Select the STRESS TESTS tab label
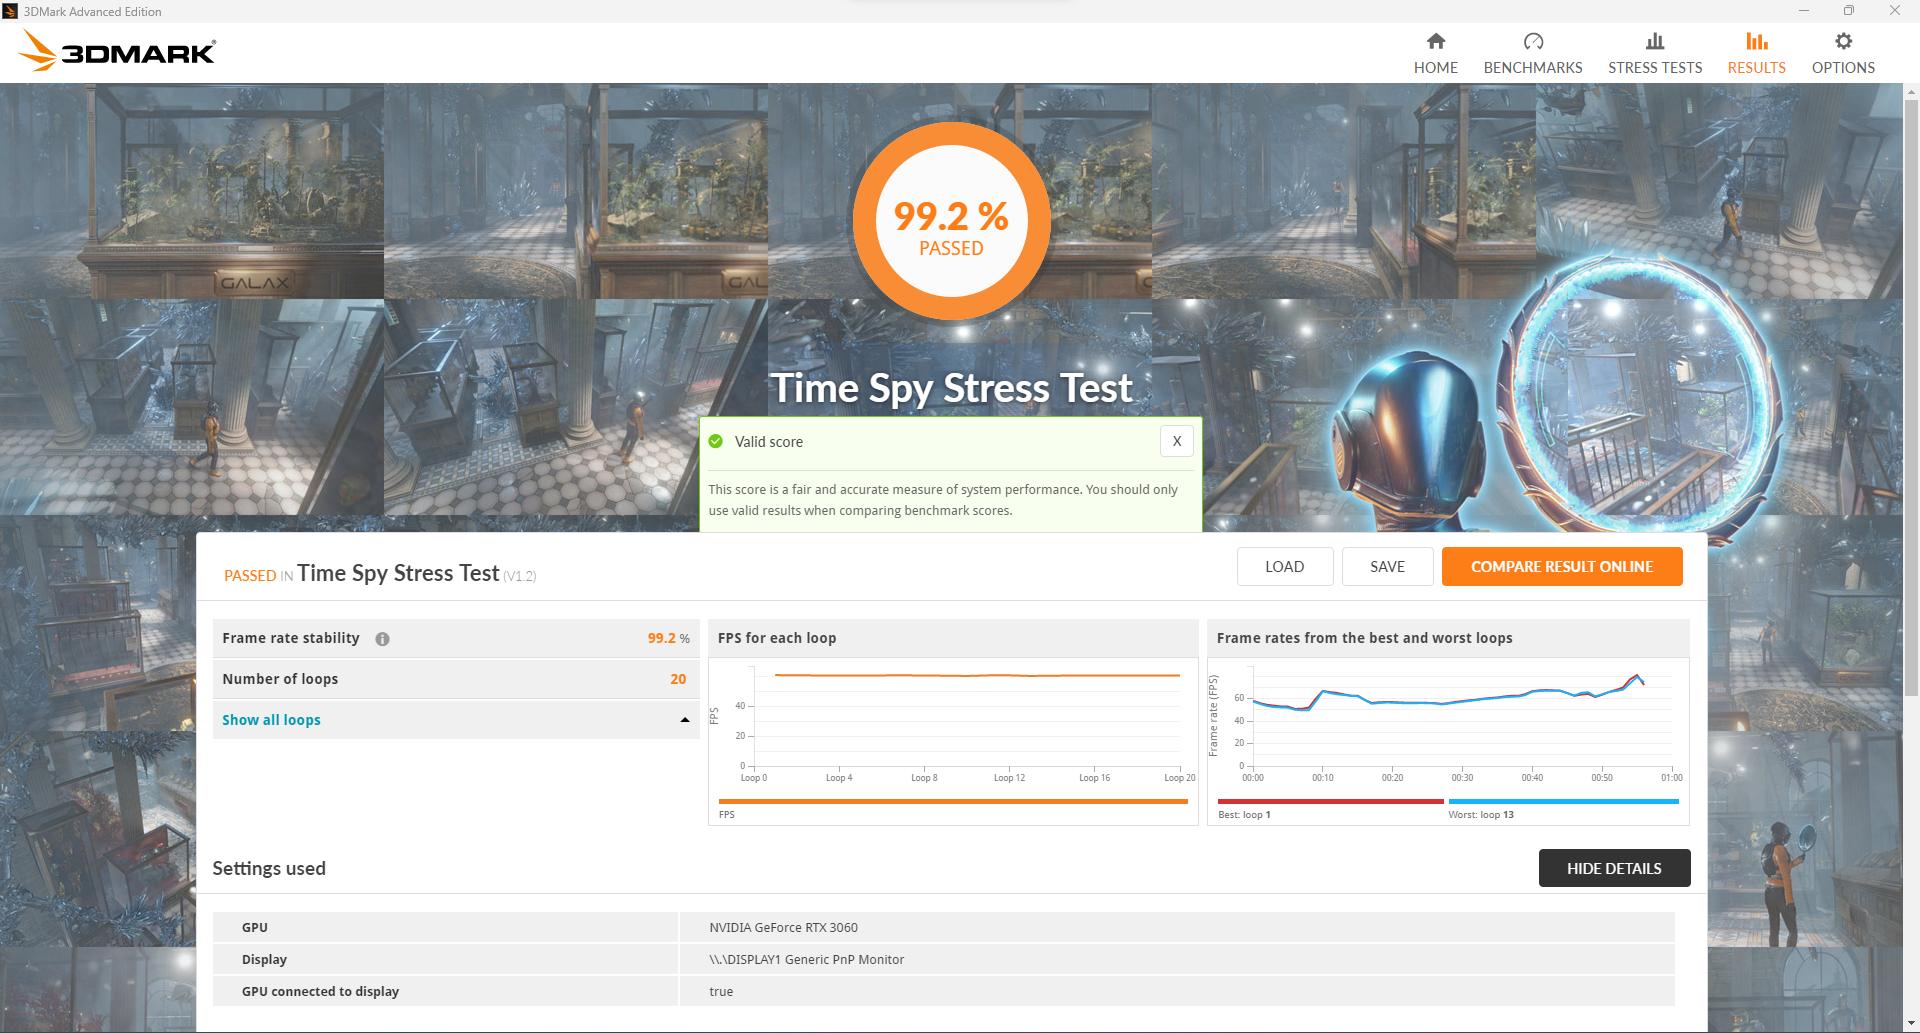The height and width of the screenshot is (1033, 1920). coord(1655,68)
